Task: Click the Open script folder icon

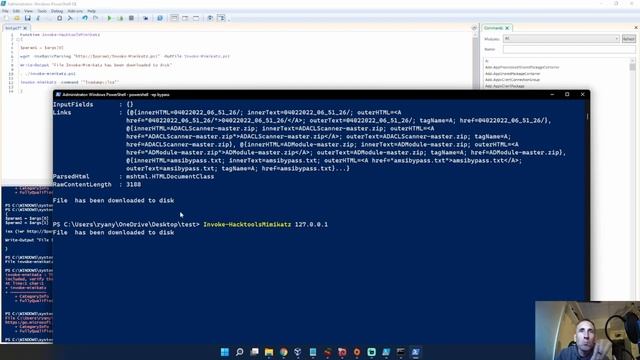Action: click(x=17, y=18)
